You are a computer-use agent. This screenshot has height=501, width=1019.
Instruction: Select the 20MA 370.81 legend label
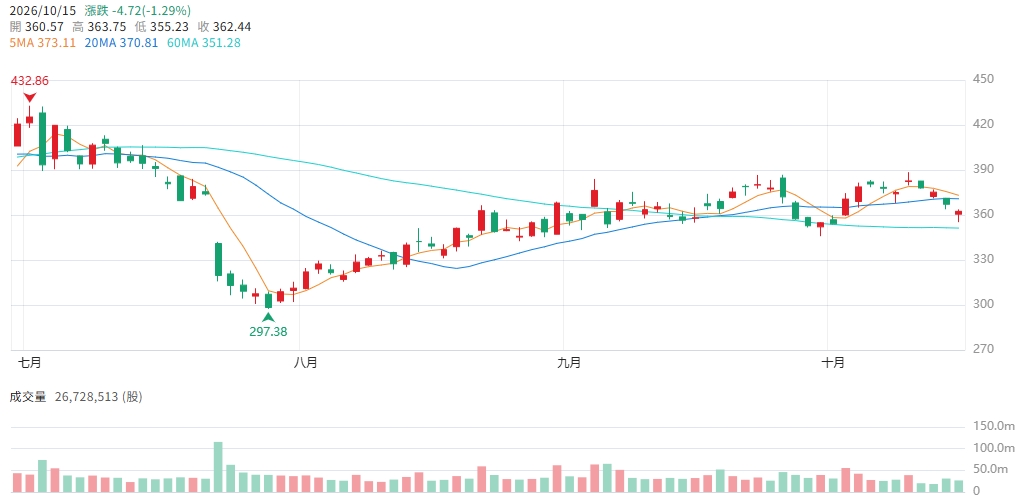coord(120,42)
